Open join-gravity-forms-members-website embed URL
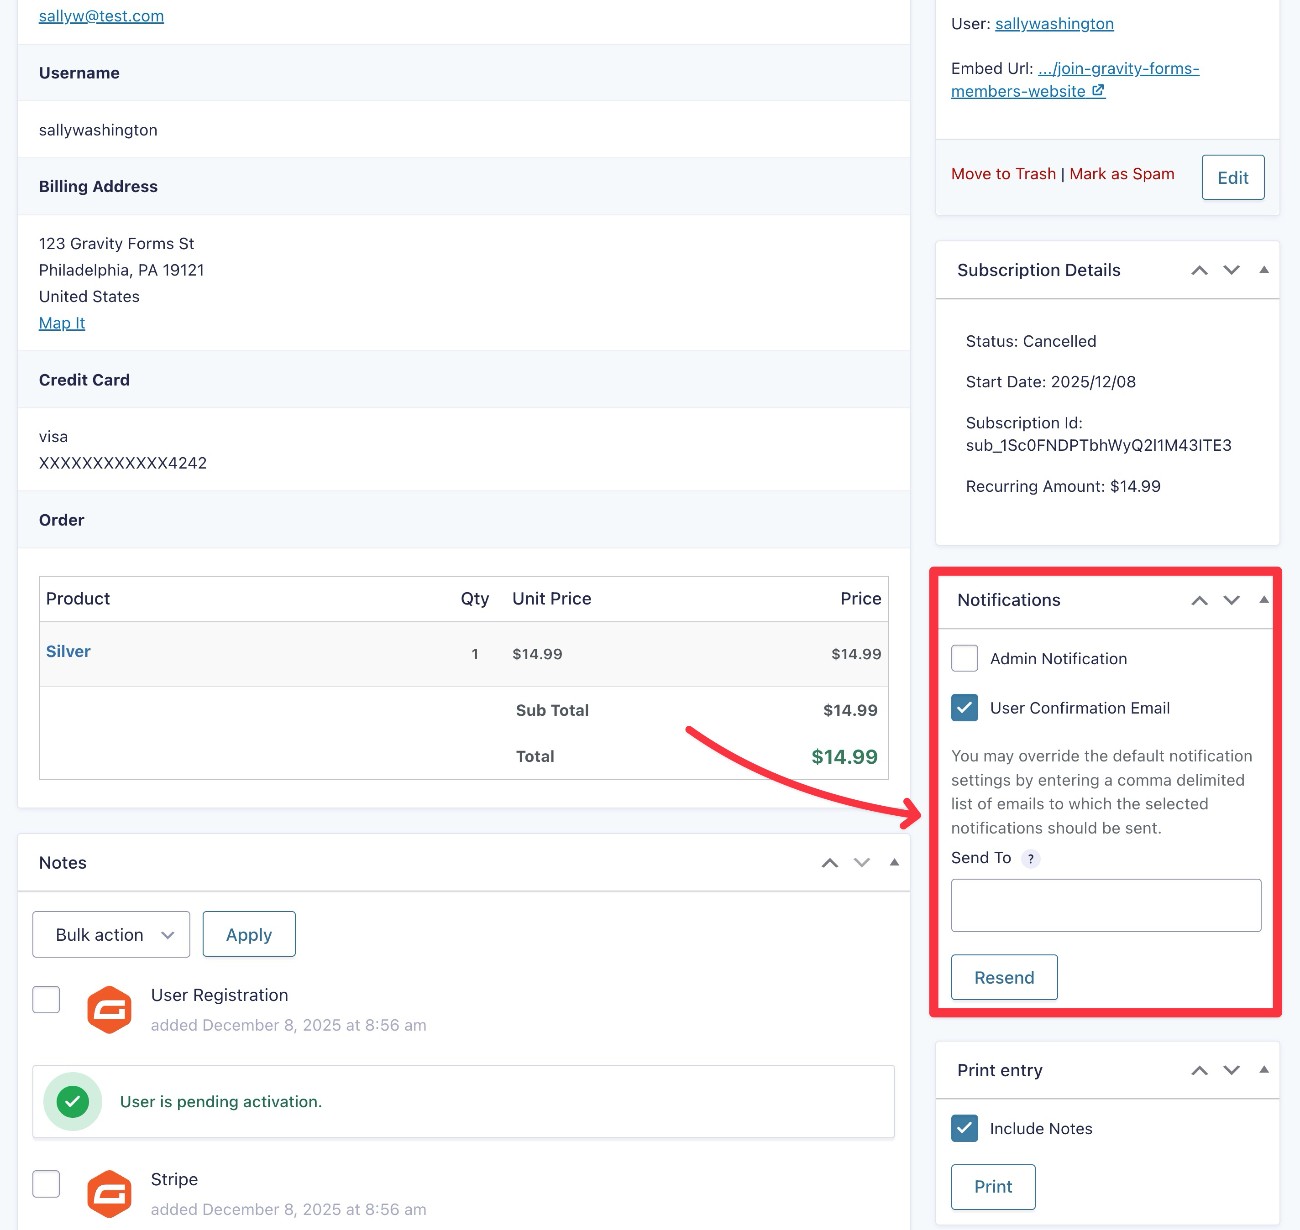 [x=1075, y=80]
